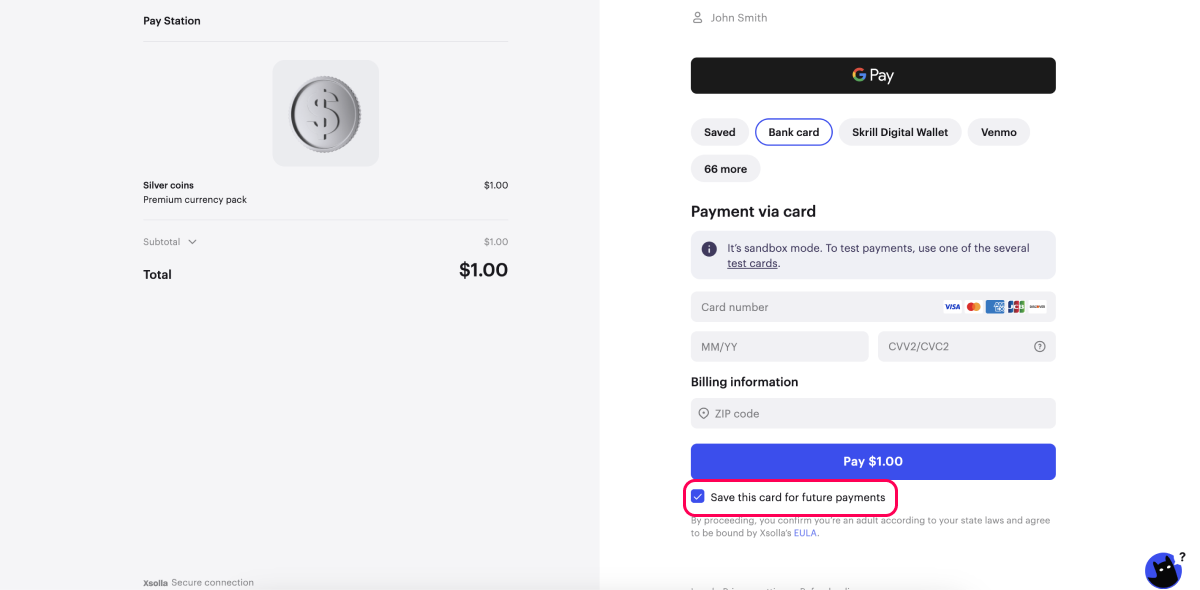
Task: Expand the Subtotal chevron
Action: click(193, 242)
